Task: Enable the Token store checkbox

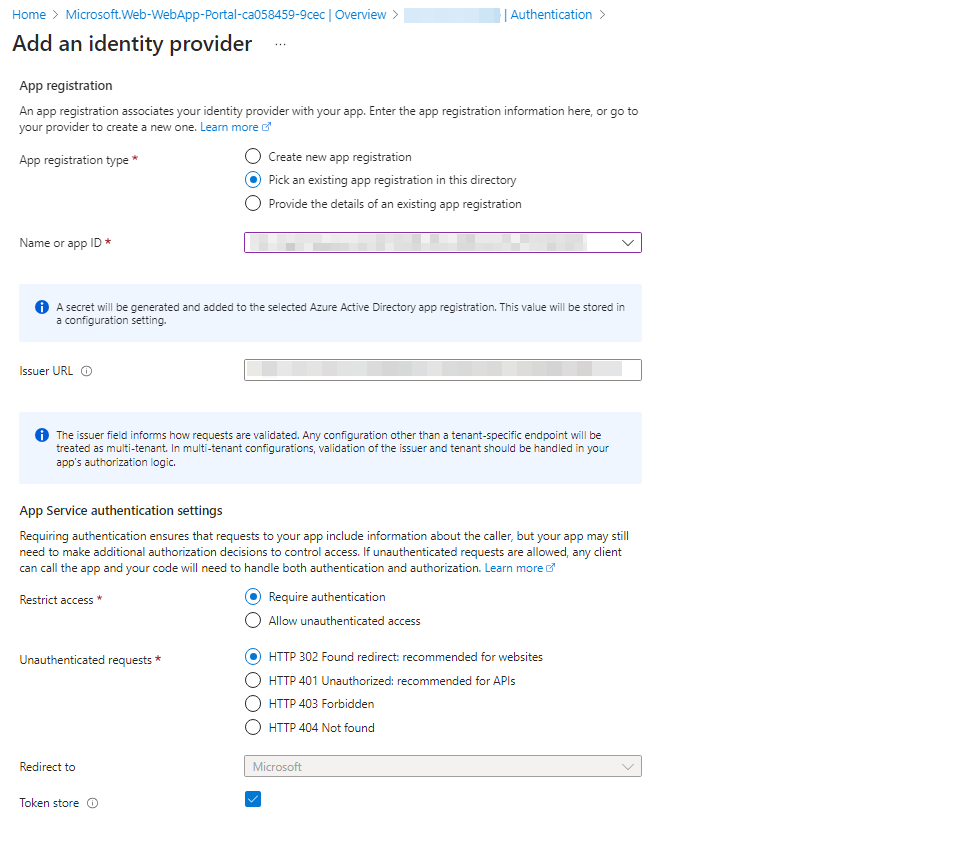Action: pyautogui.click(x=252, y=799)
